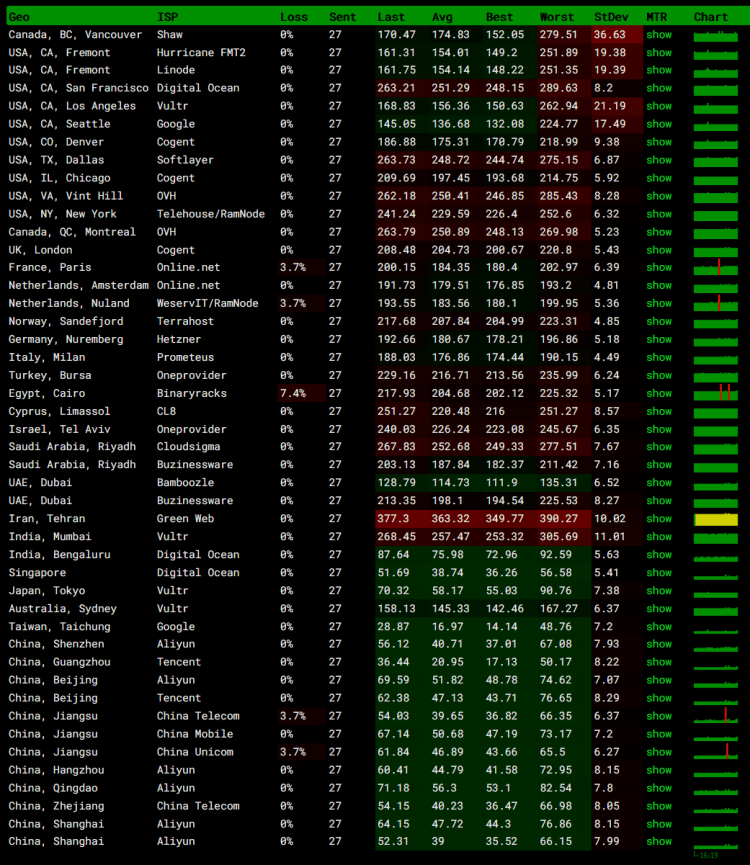Screen dimensions: 750x865
Task: Select the Australia, Sydney geo cell
Action: coord(62,609)
